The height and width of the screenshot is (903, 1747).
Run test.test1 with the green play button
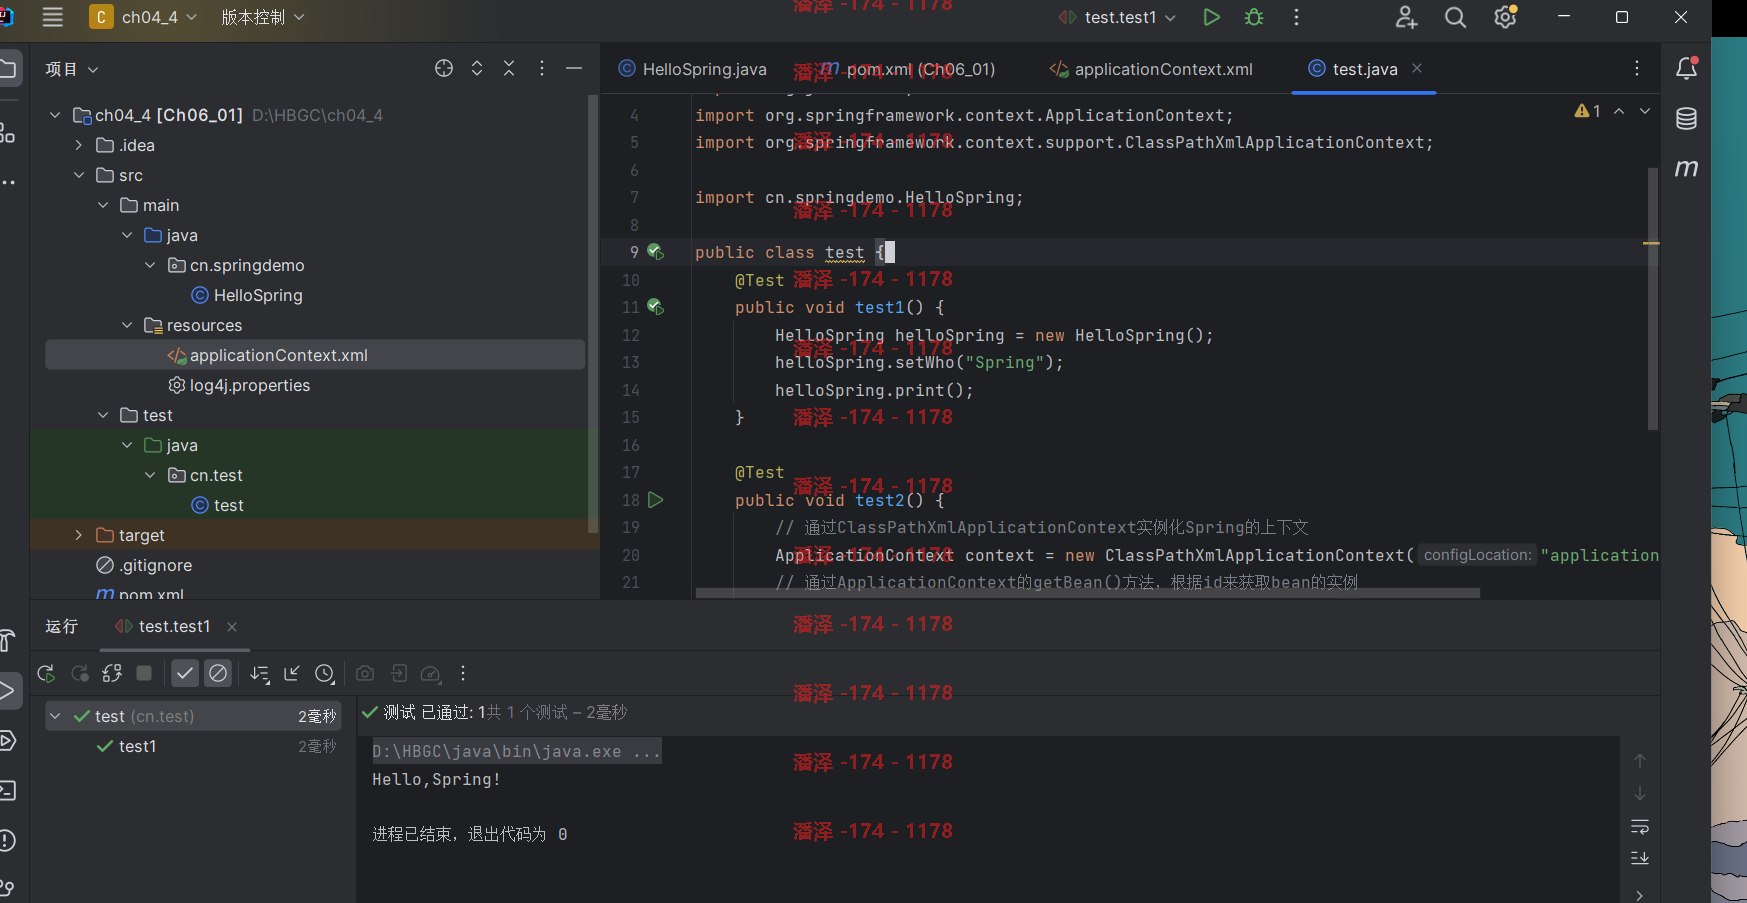click(1211, 17)
